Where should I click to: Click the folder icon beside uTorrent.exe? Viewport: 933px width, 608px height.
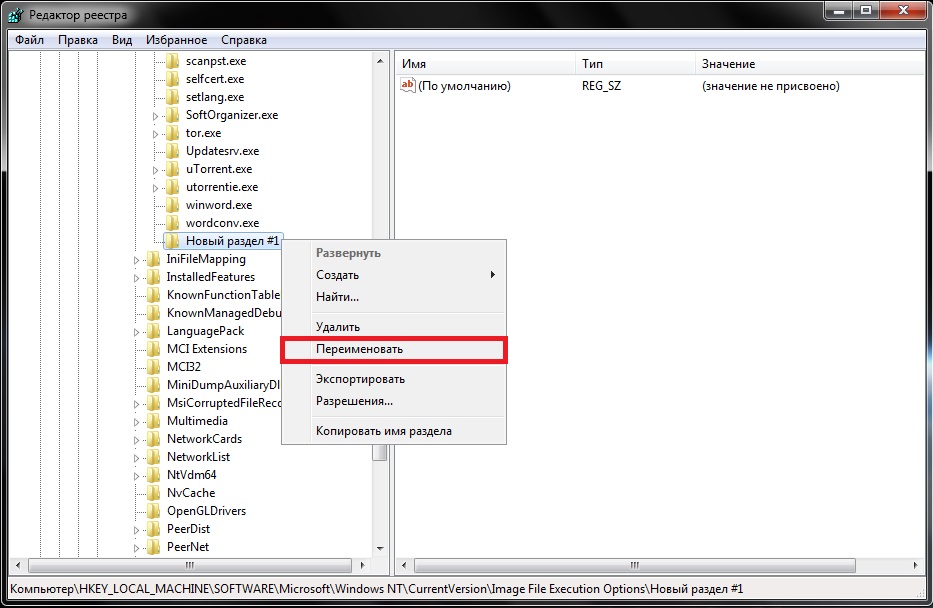click(x=172, y=169)
